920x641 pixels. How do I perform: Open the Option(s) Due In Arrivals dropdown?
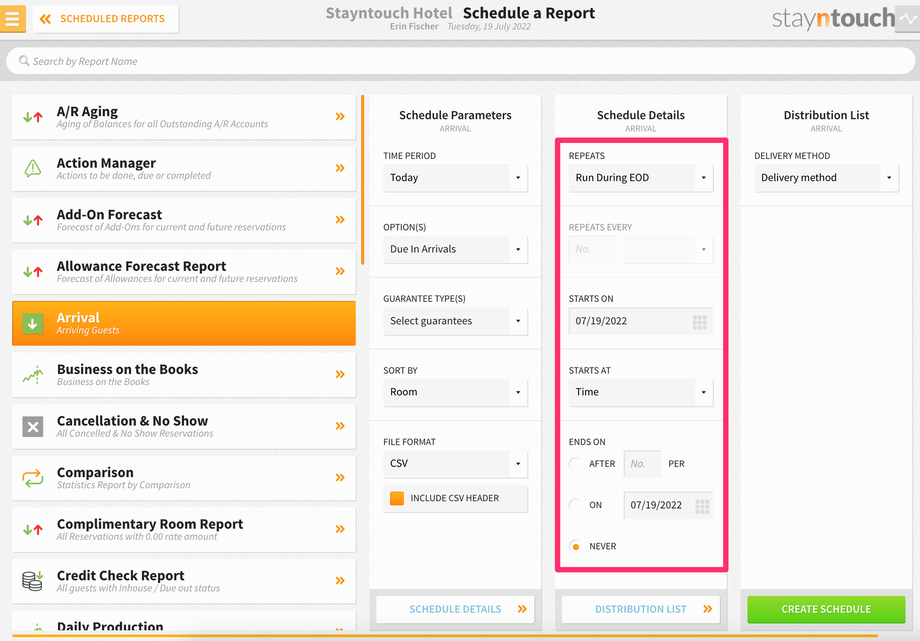point(455,249)
